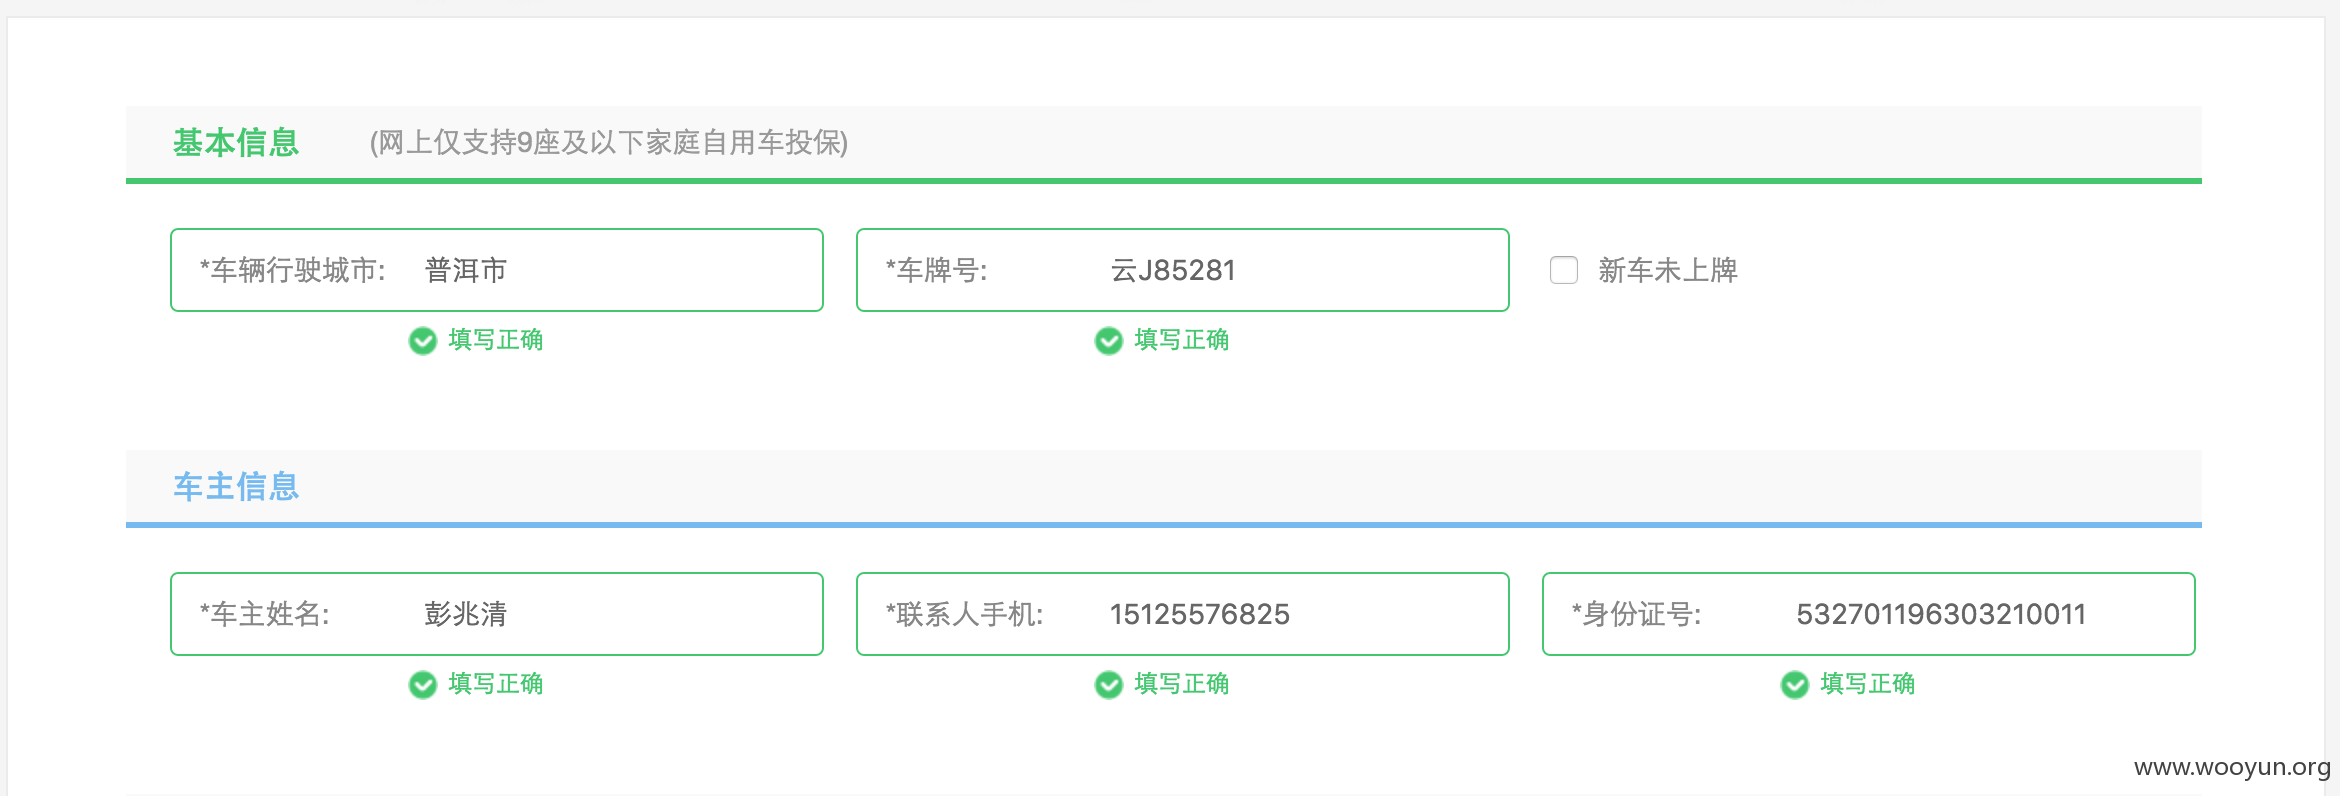Click the 车牌号 input containing 云J85281

pos(1183,270)
